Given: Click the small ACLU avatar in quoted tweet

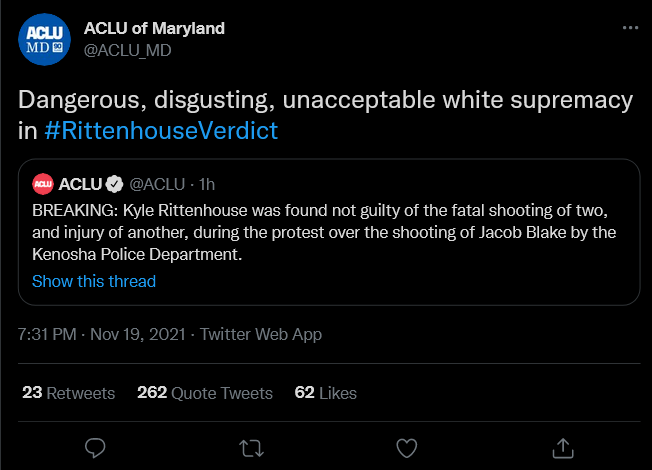Looking at the screenshot, I should [43, 183].
